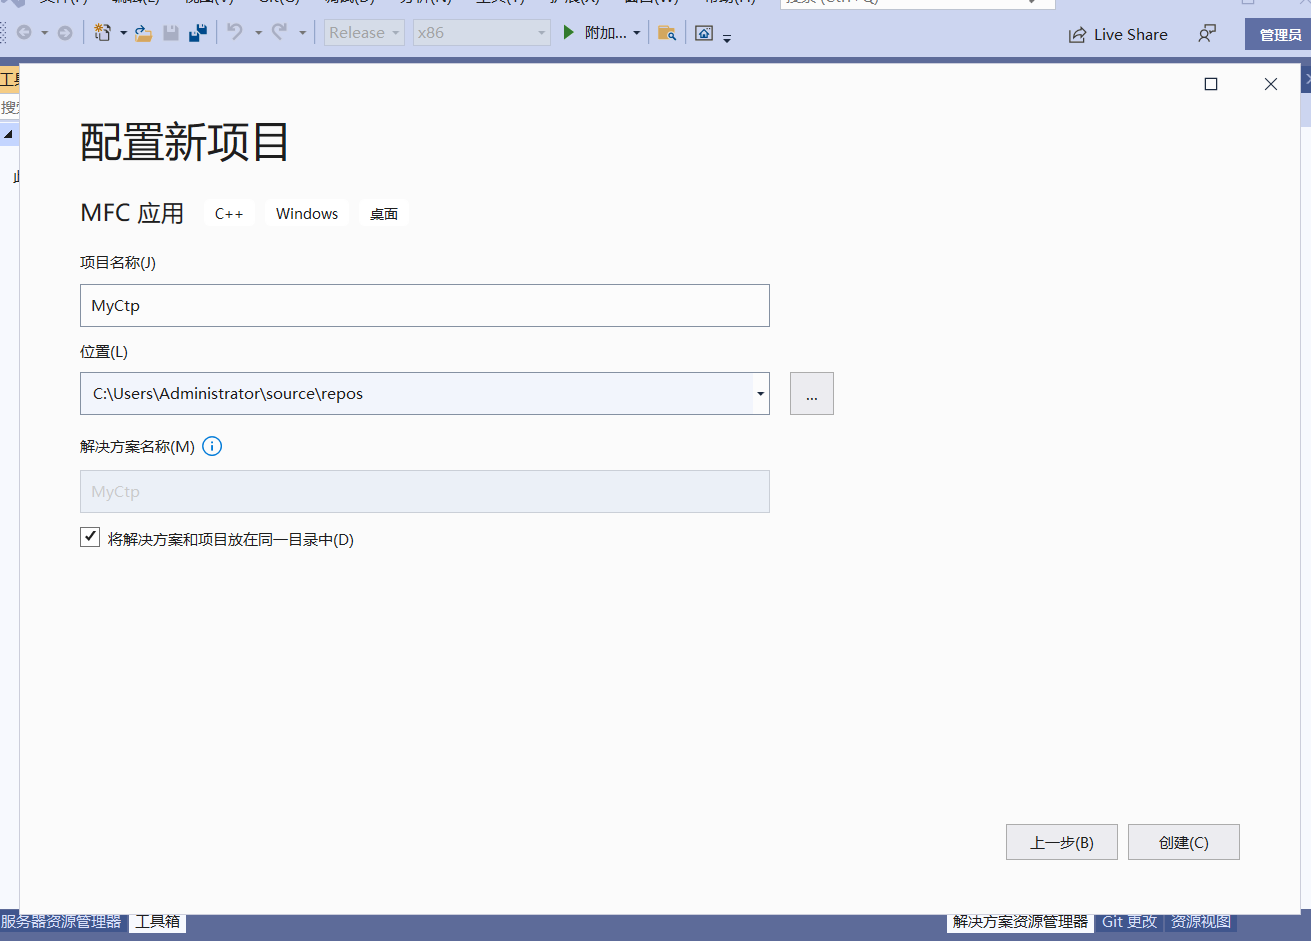Open the Git 更改 panel tab
1311x941 pixels.
[x=1129, y=921]
